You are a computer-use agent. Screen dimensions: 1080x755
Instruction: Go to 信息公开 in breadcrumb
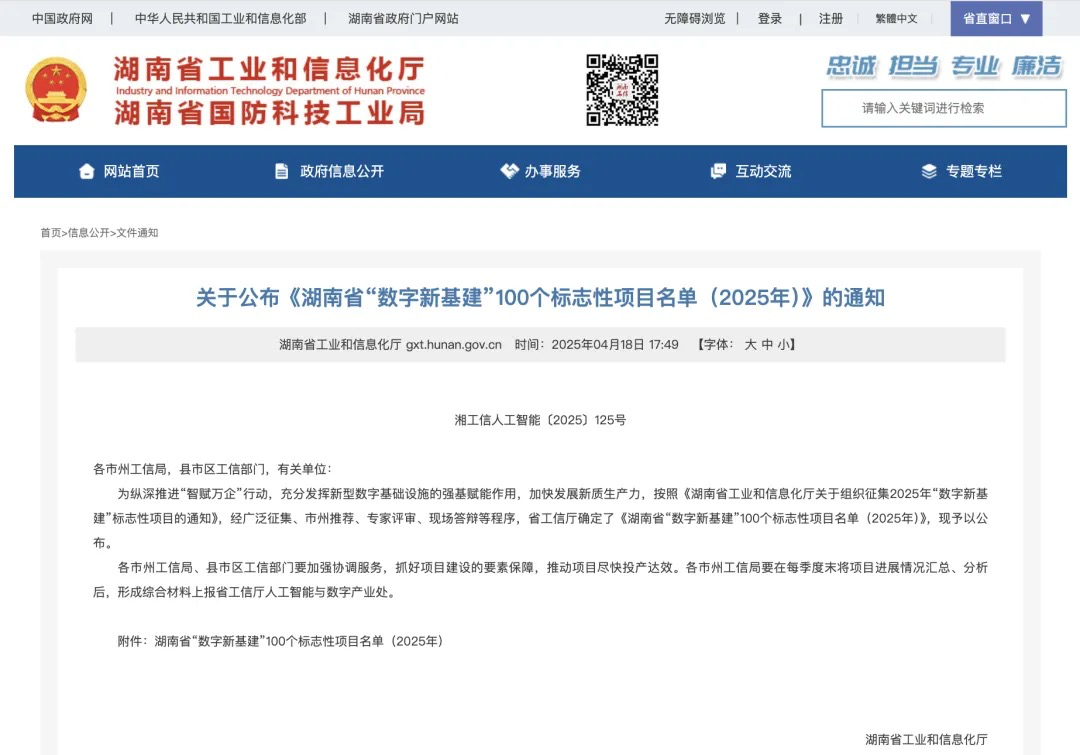click(89, 233)
